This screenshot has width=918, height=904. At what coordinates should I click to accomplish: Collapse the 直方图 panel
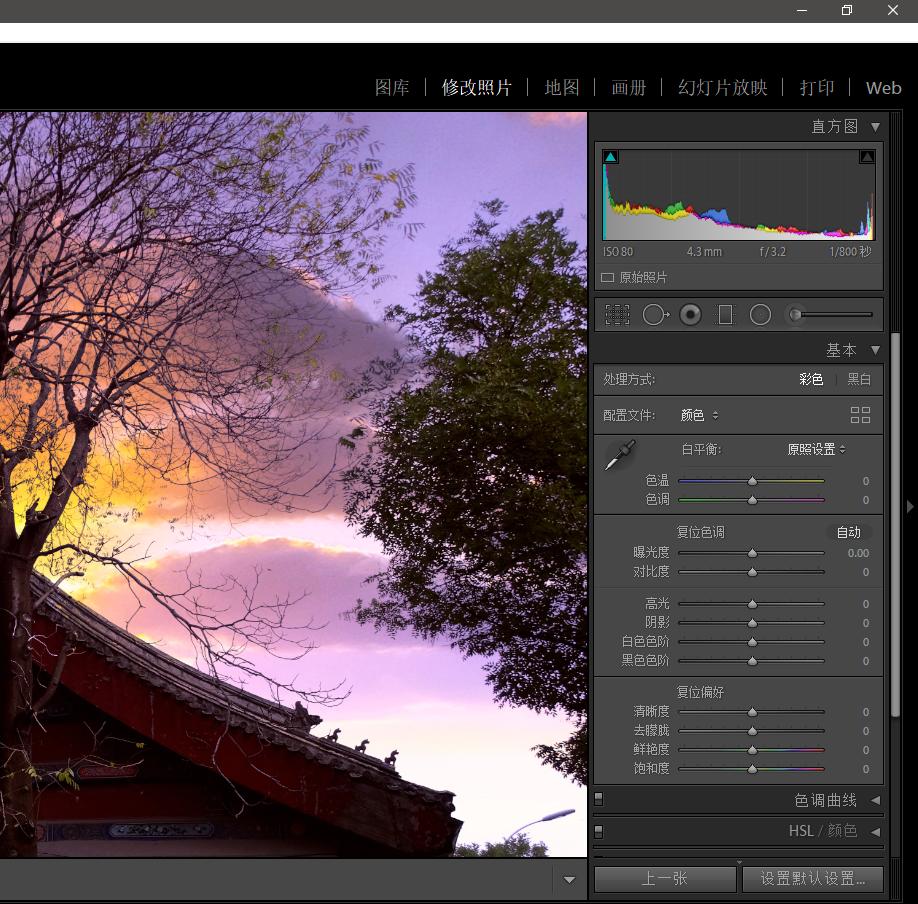[875, 127]
